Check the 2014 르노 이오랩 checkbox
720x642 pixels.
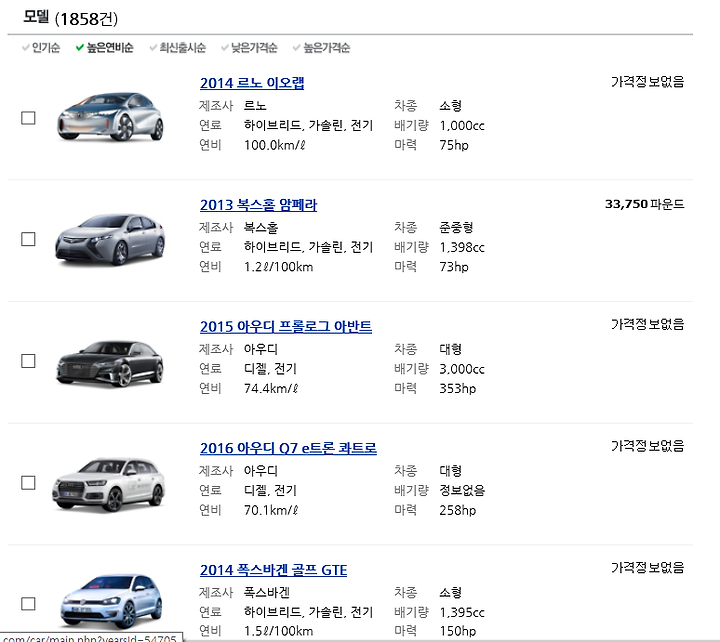(x=28, y=118)
